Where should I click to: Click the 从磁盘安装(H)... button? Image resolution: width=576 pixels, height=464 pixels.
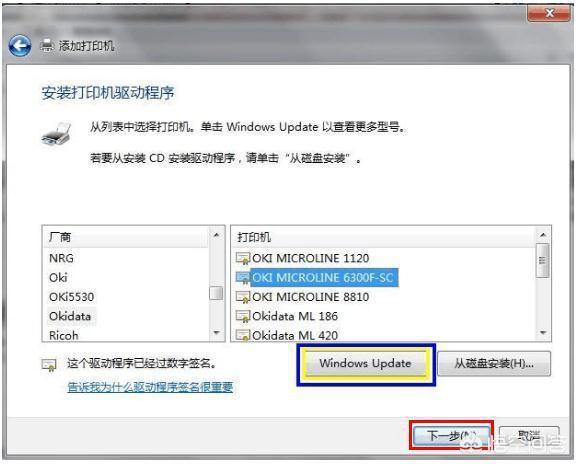coord(494,364)
